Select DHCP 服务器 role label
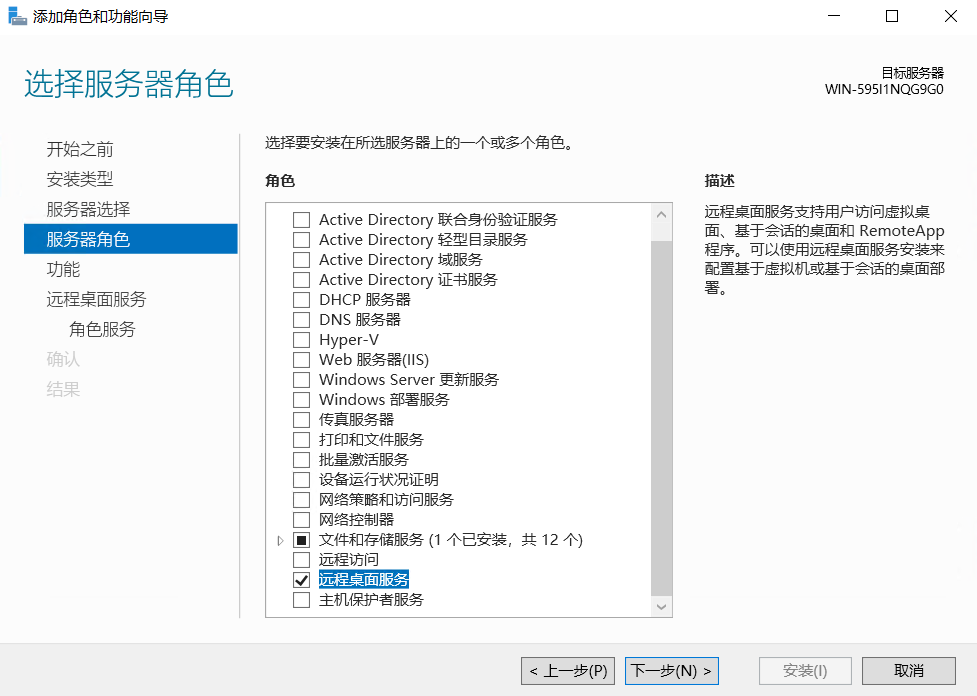The width and height of the screenshot is (977, 696). pos(365,300)
